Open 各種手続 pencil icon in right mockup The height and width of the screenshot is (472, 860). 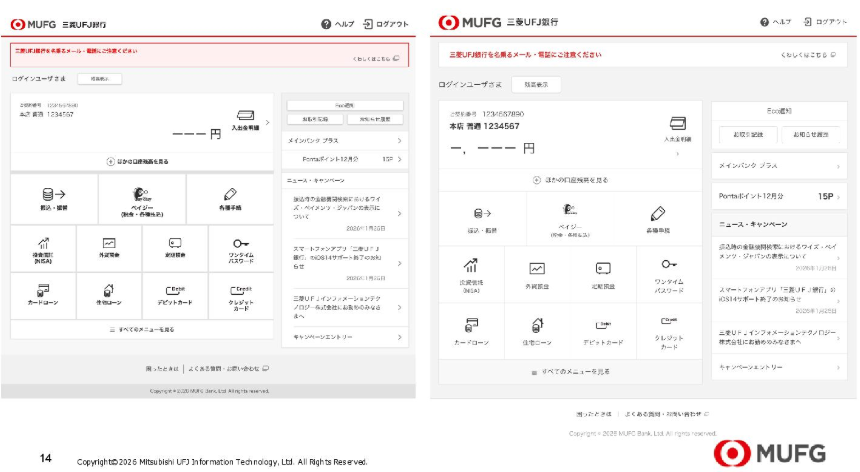(x=658, y=213)
